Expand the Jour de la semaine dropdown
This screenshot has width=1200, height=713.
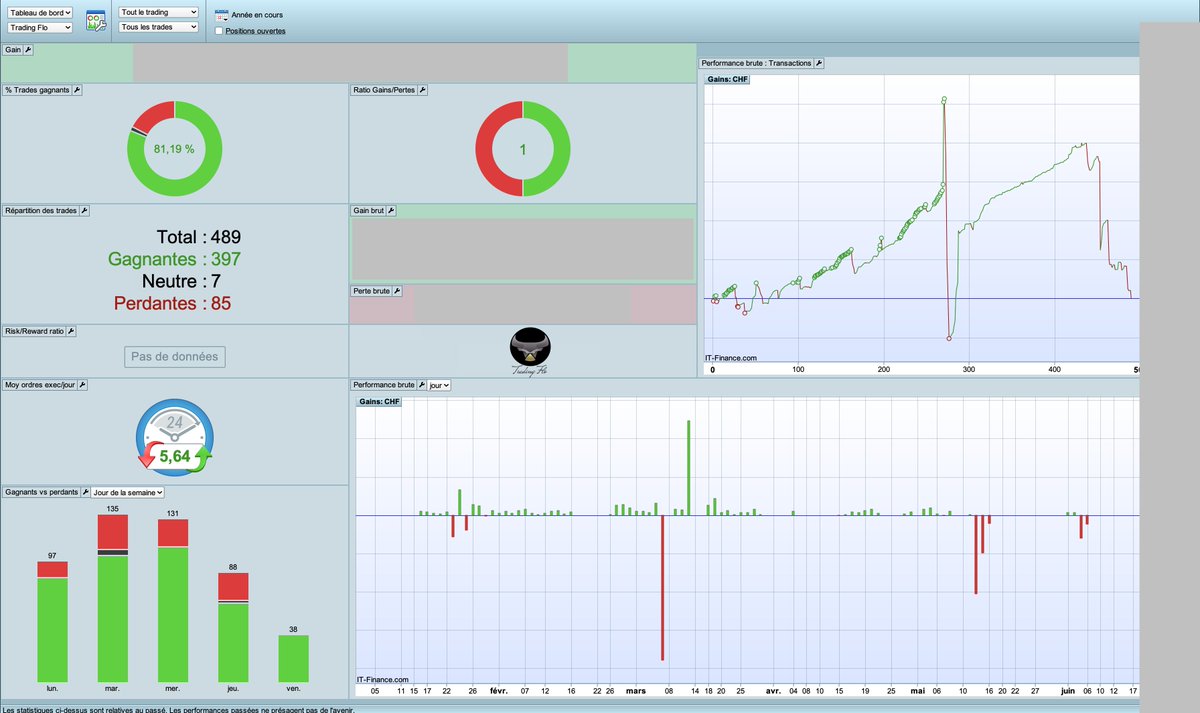[128, 492]
